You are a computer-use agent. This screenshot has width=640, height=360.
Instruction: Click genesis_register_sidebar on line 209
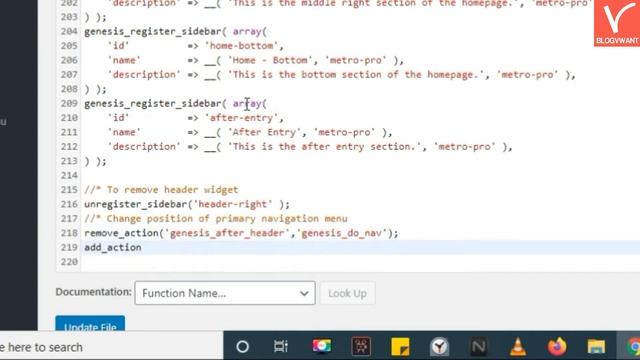(153, 104)
